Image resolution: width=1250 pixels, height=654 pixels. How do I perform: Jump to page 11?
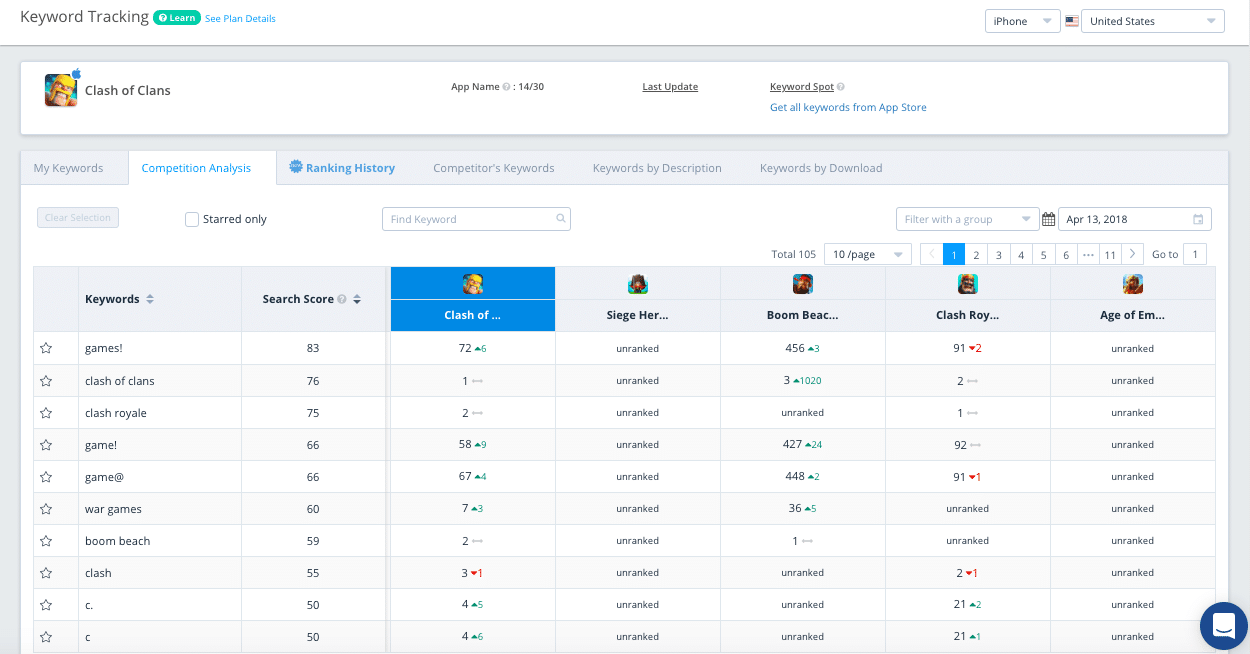[1110, 254]
